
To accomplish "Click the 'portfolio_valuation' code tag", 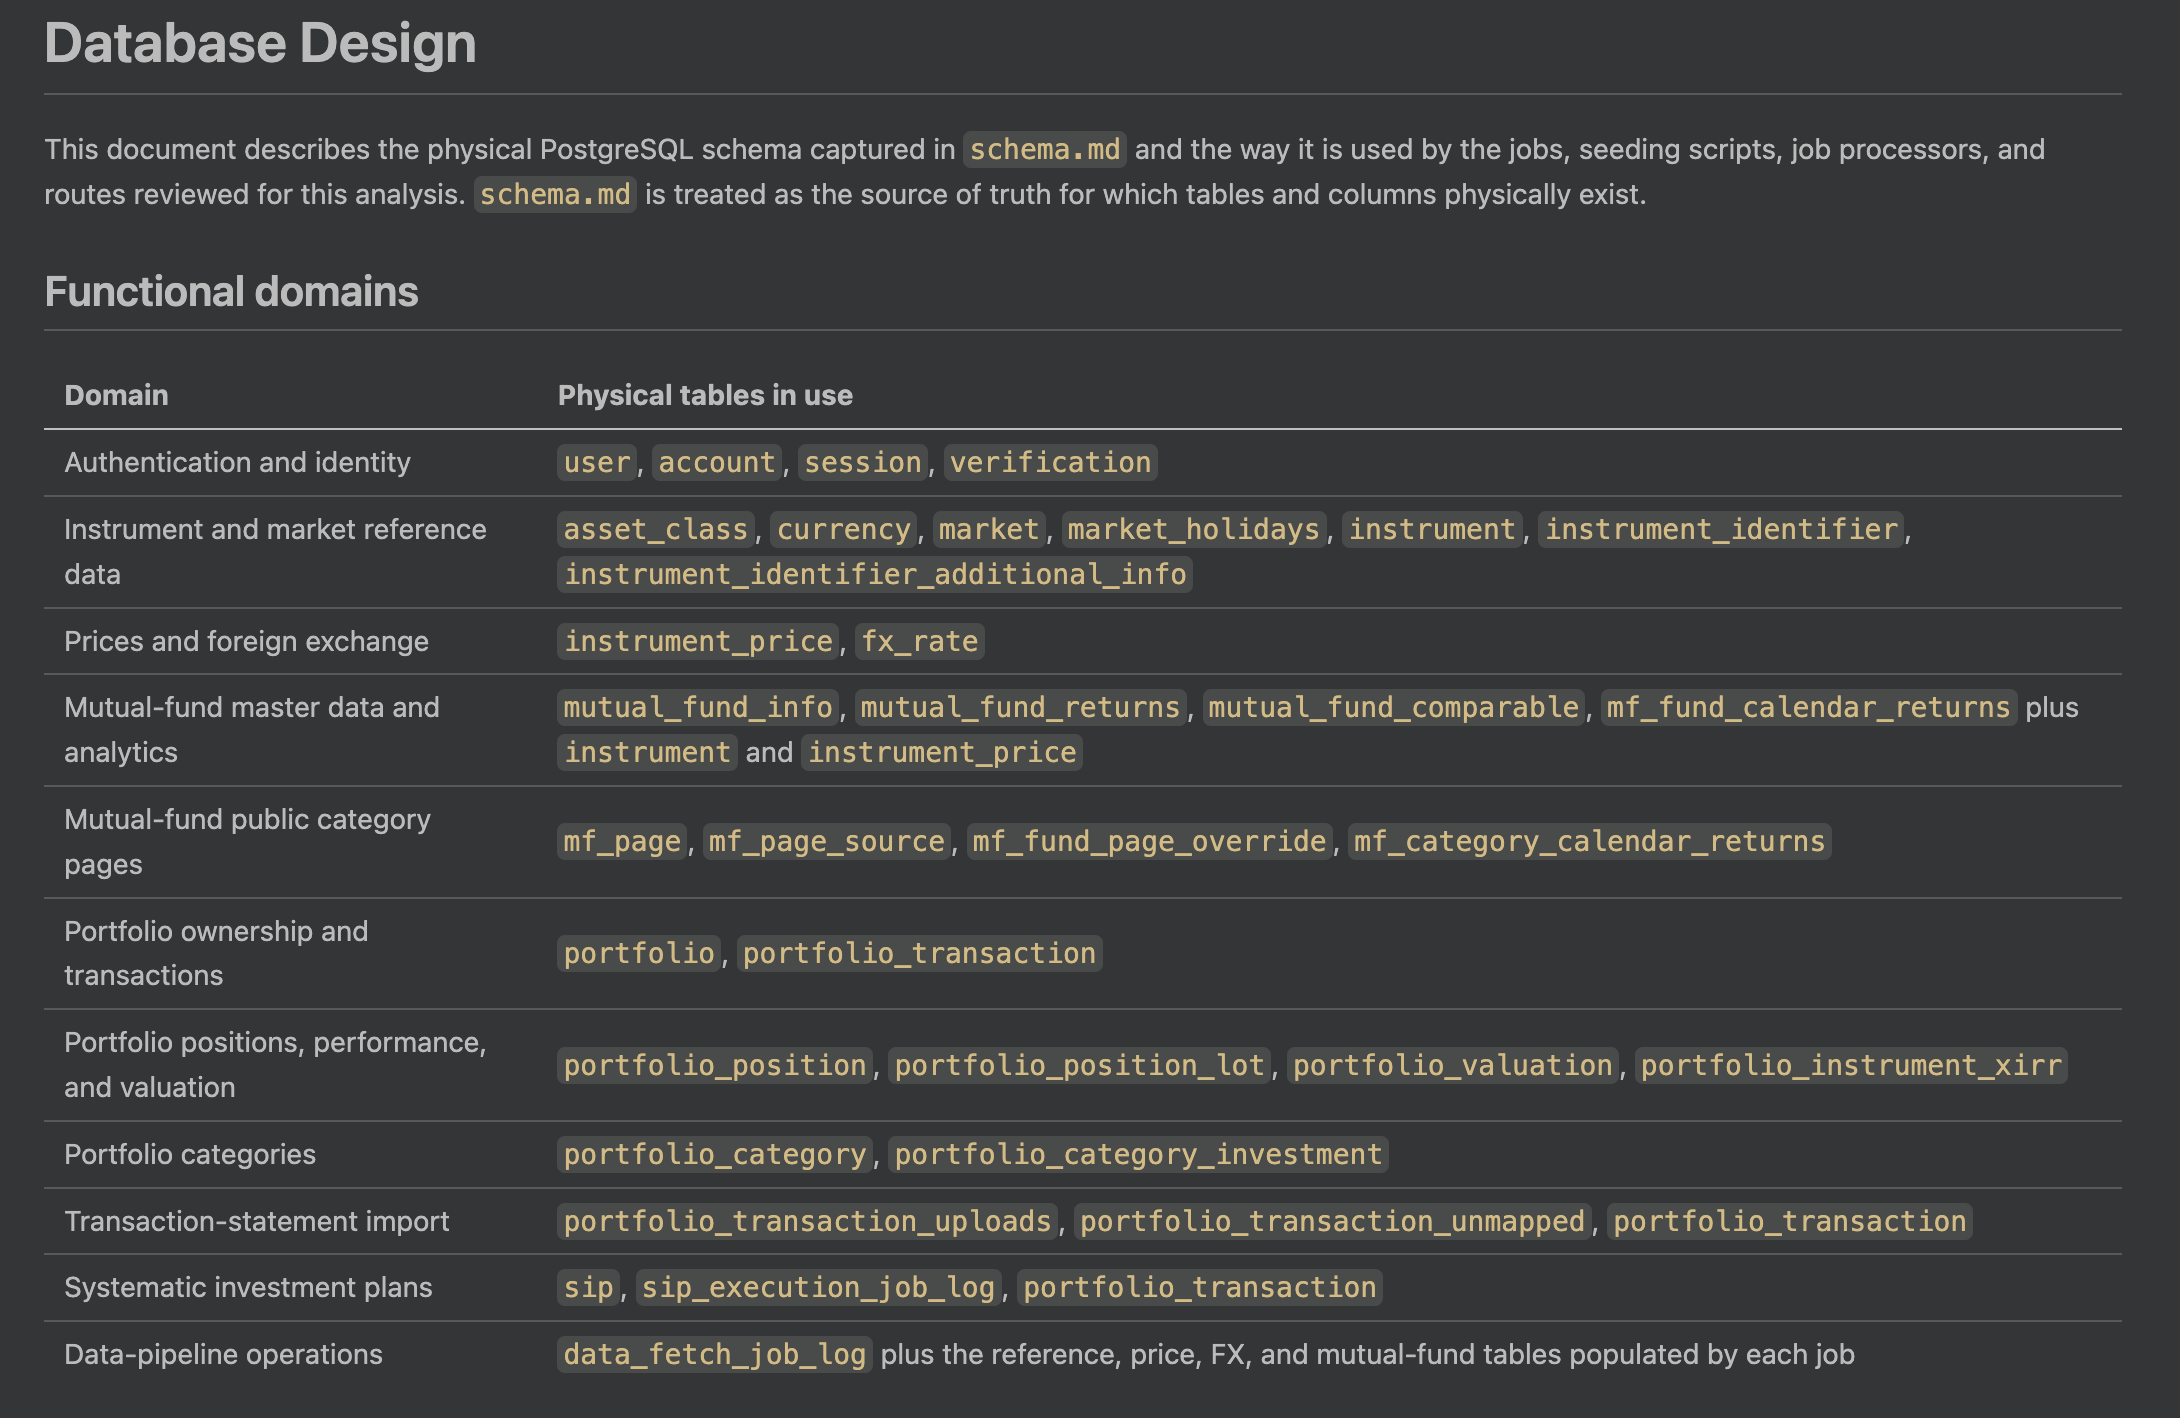I will pos(1453,1065).
